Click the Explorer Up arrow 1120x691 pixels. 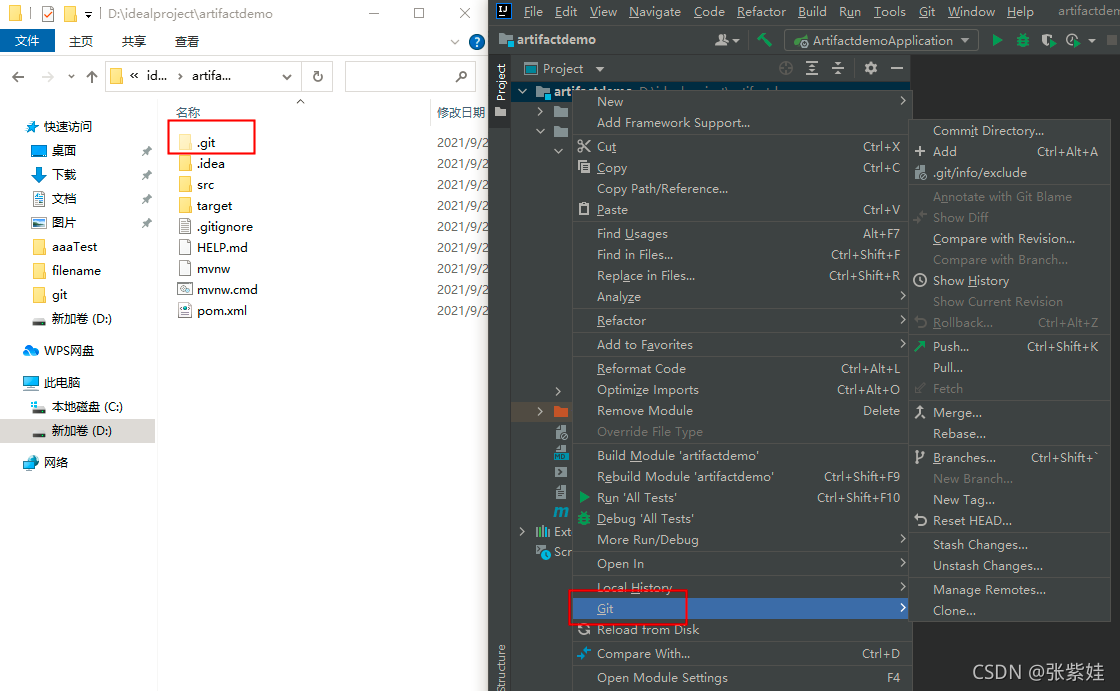pyautogui.click(x=91, y=76)
